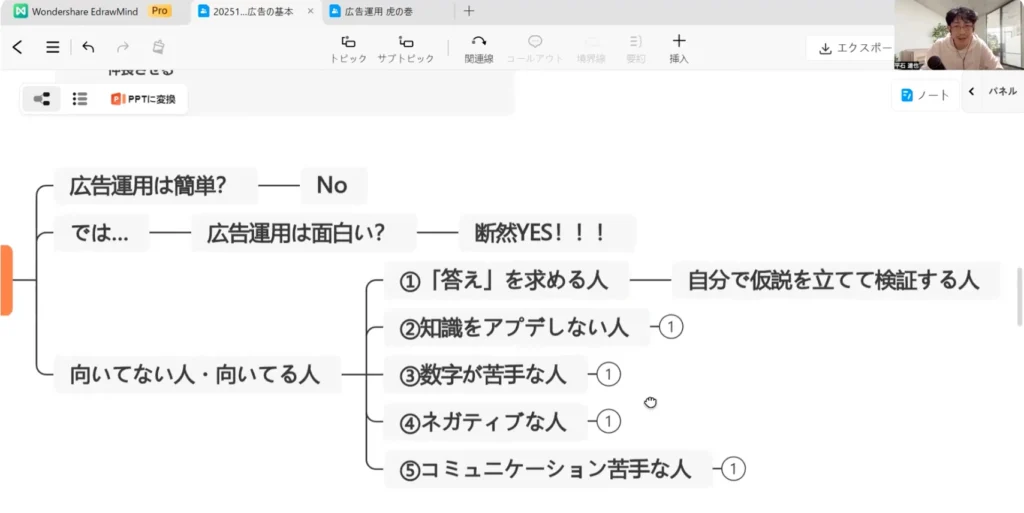
Task: Open the hamburger menu
Action: [53, 47]
